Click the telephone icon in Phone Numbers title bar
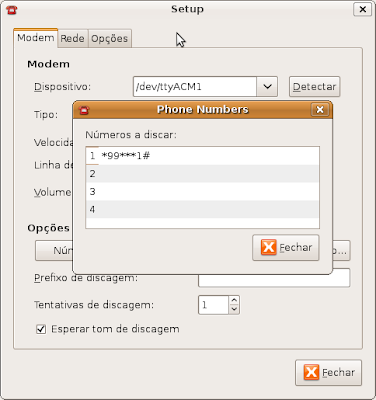376x400 pixels. [84, 110]
